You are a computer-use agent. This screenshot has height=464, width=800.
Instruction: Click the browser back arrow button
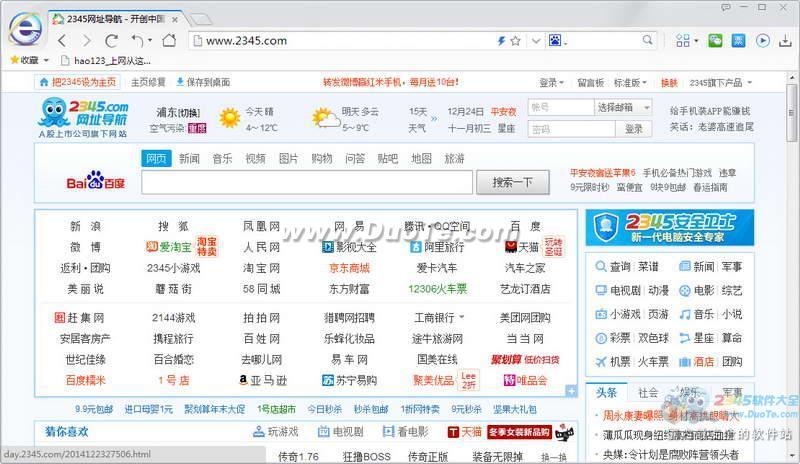pos(62,41)
